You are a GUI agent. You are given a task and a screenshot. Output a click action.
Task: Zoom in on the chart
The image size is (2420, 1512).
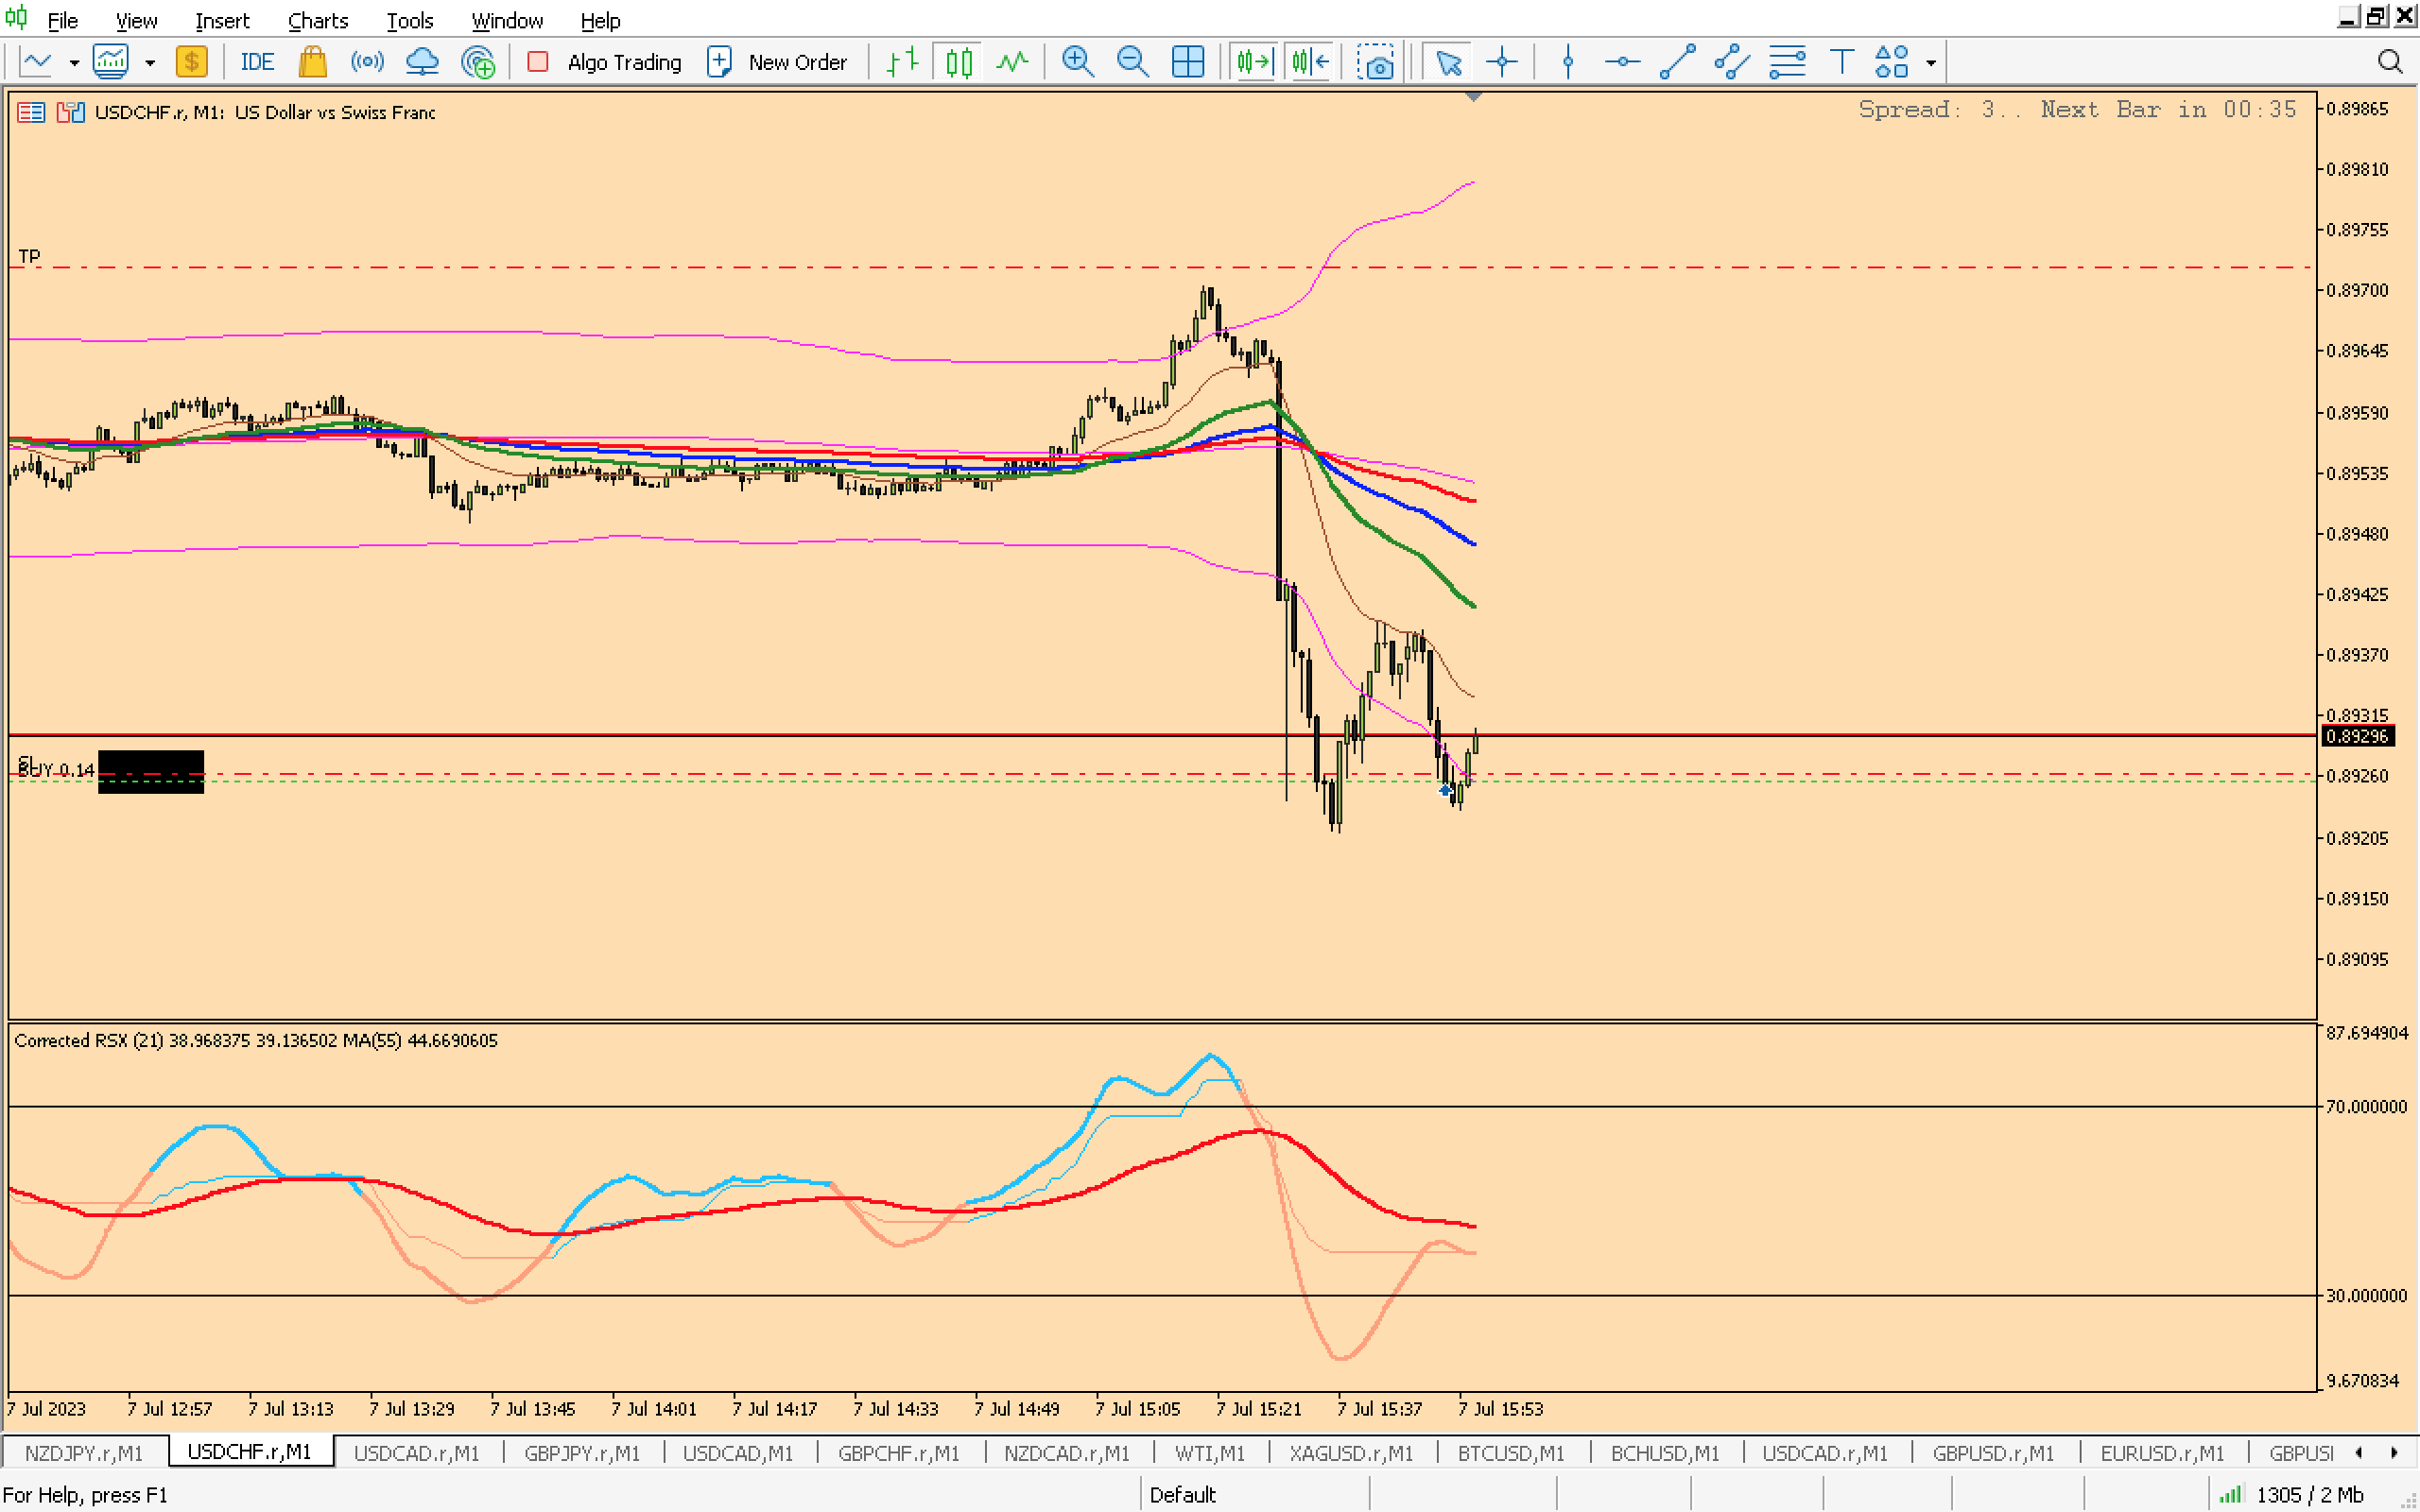pyautogui.click(x=1077, y=62)
